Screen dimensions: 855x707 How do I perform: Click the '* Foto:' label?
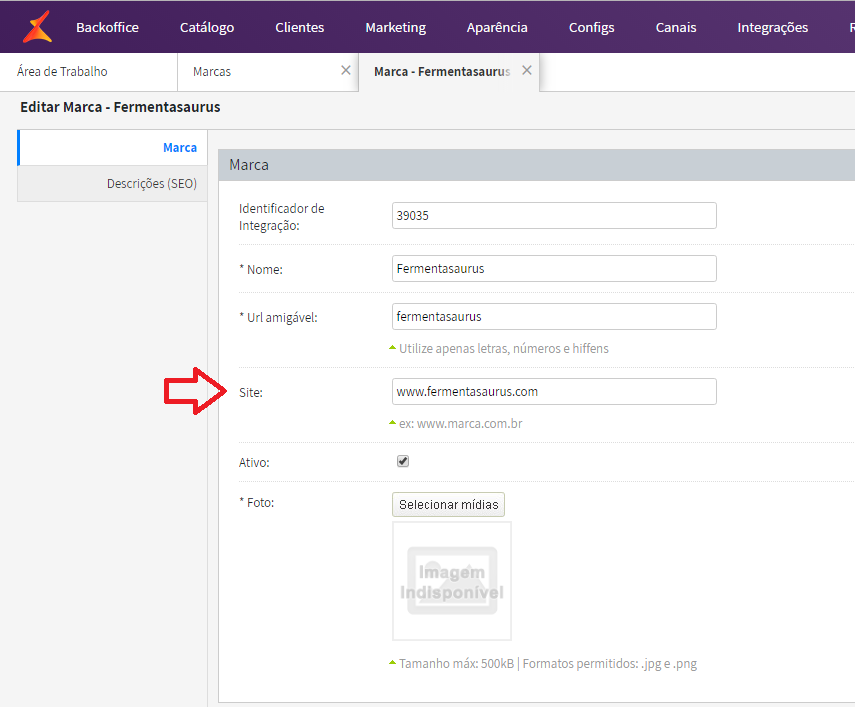tap(256, 503)
